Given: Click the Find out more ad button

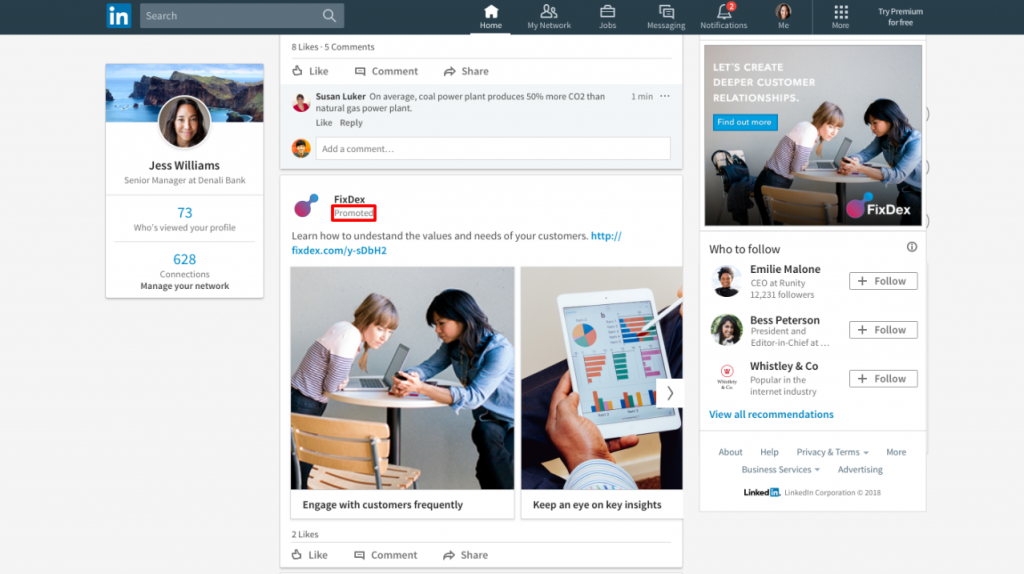Looking at the screenshot, I should click(x=745, y=122).
